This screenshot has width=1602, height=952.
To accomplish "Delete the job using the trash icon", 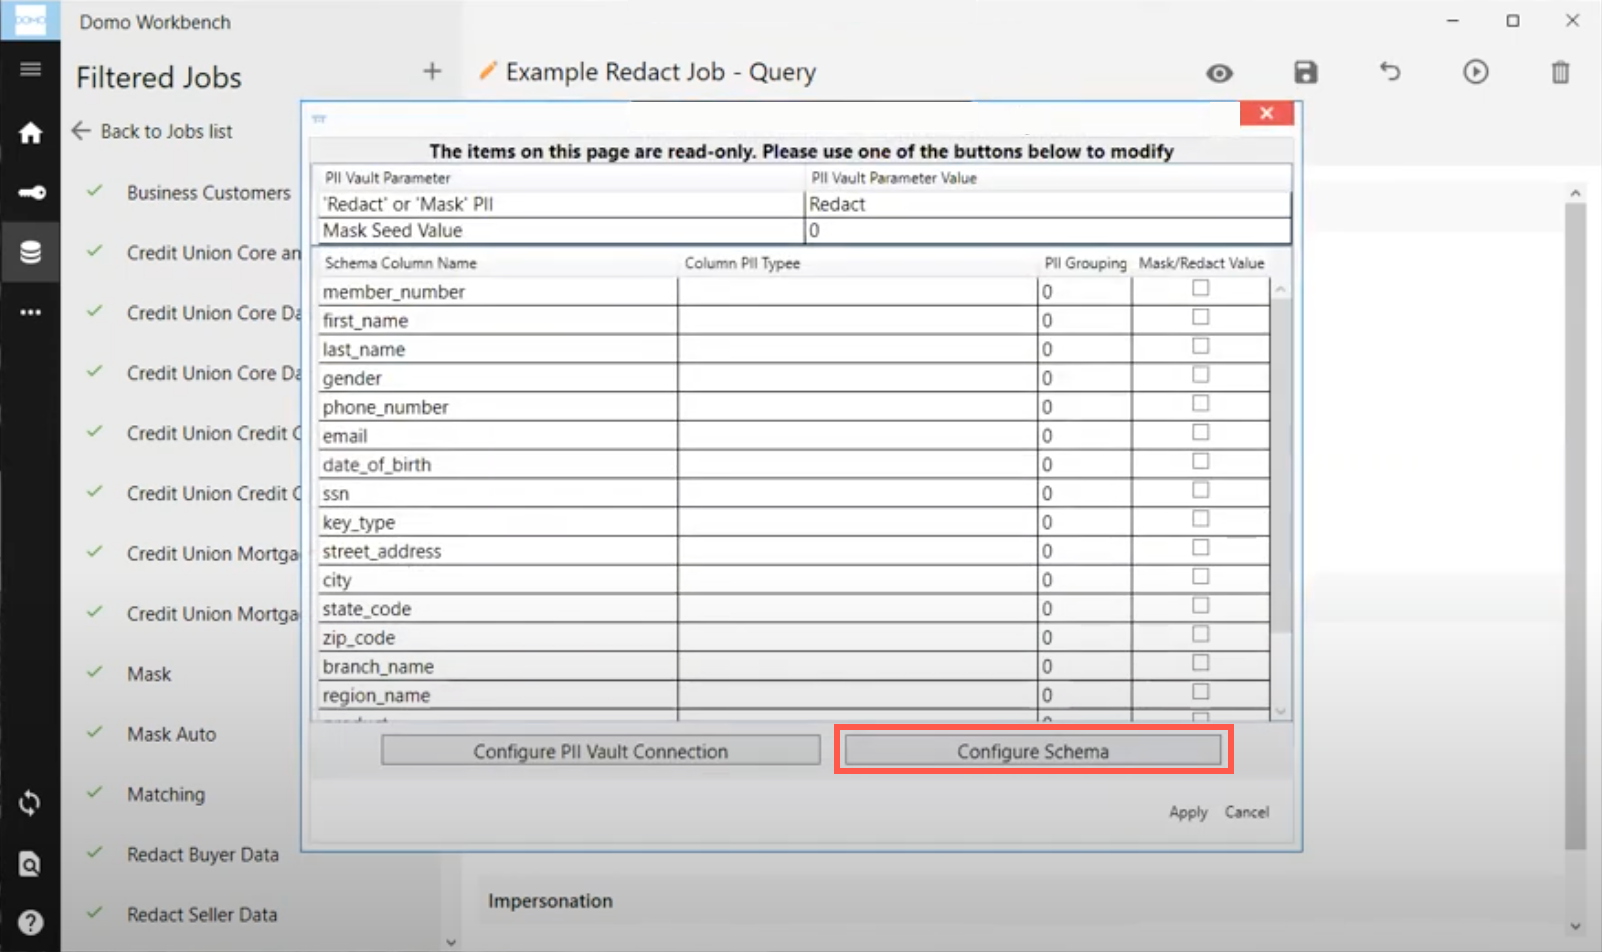I will point(1560,72).
